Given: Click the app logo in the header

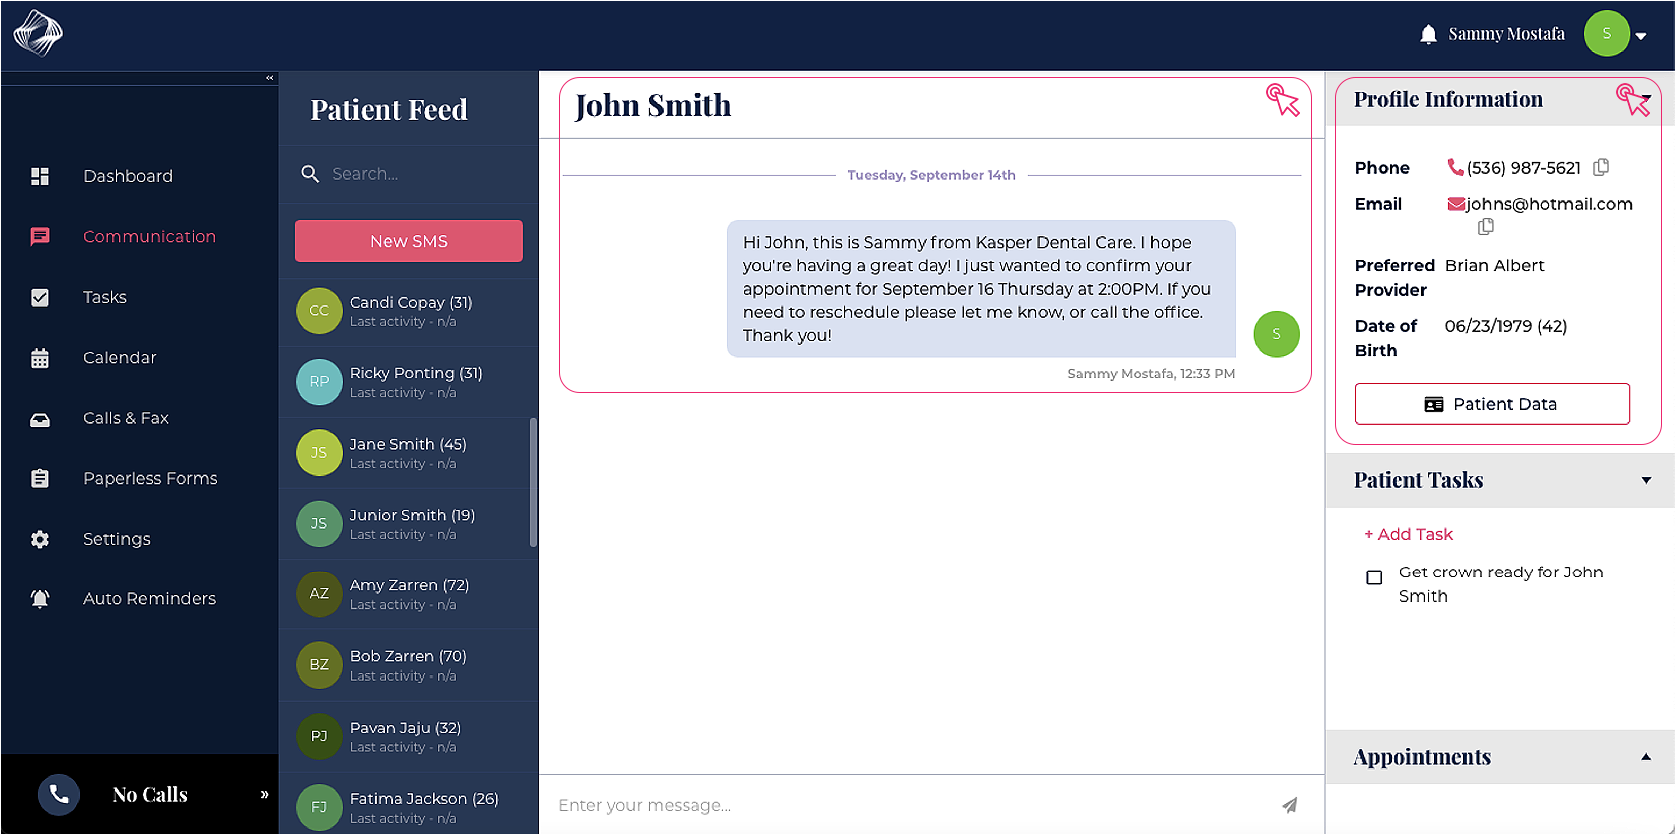Looking at the screenshot, I should tap(38, 33).
